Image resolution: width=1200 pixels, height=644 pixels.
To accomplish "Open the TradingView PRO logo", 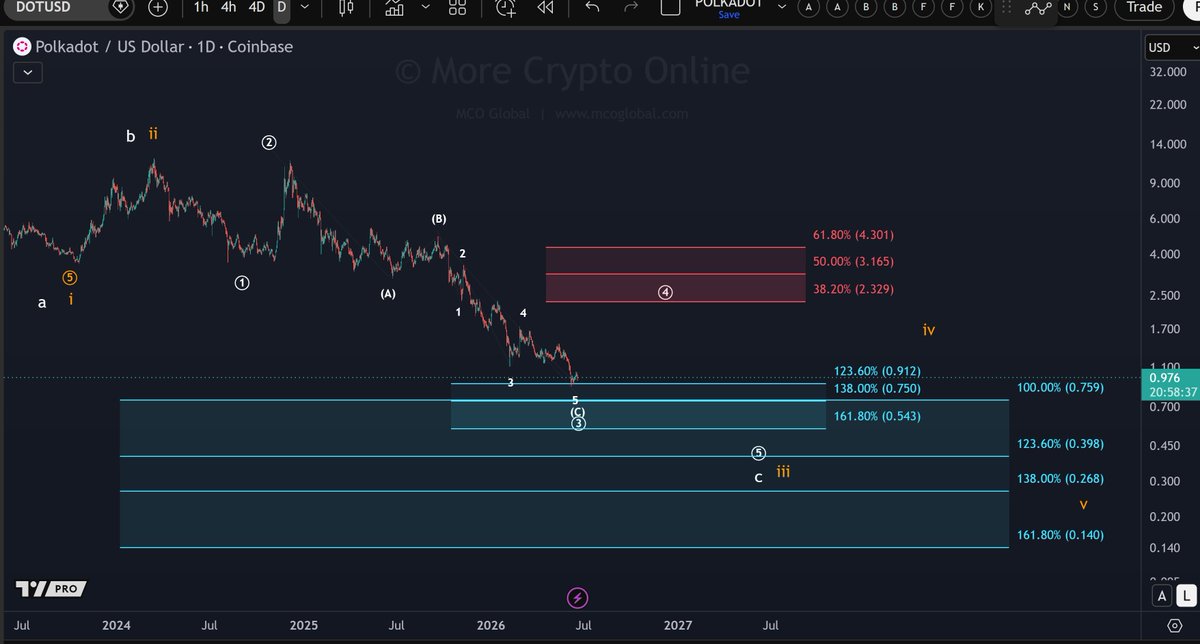I will 51,589.
